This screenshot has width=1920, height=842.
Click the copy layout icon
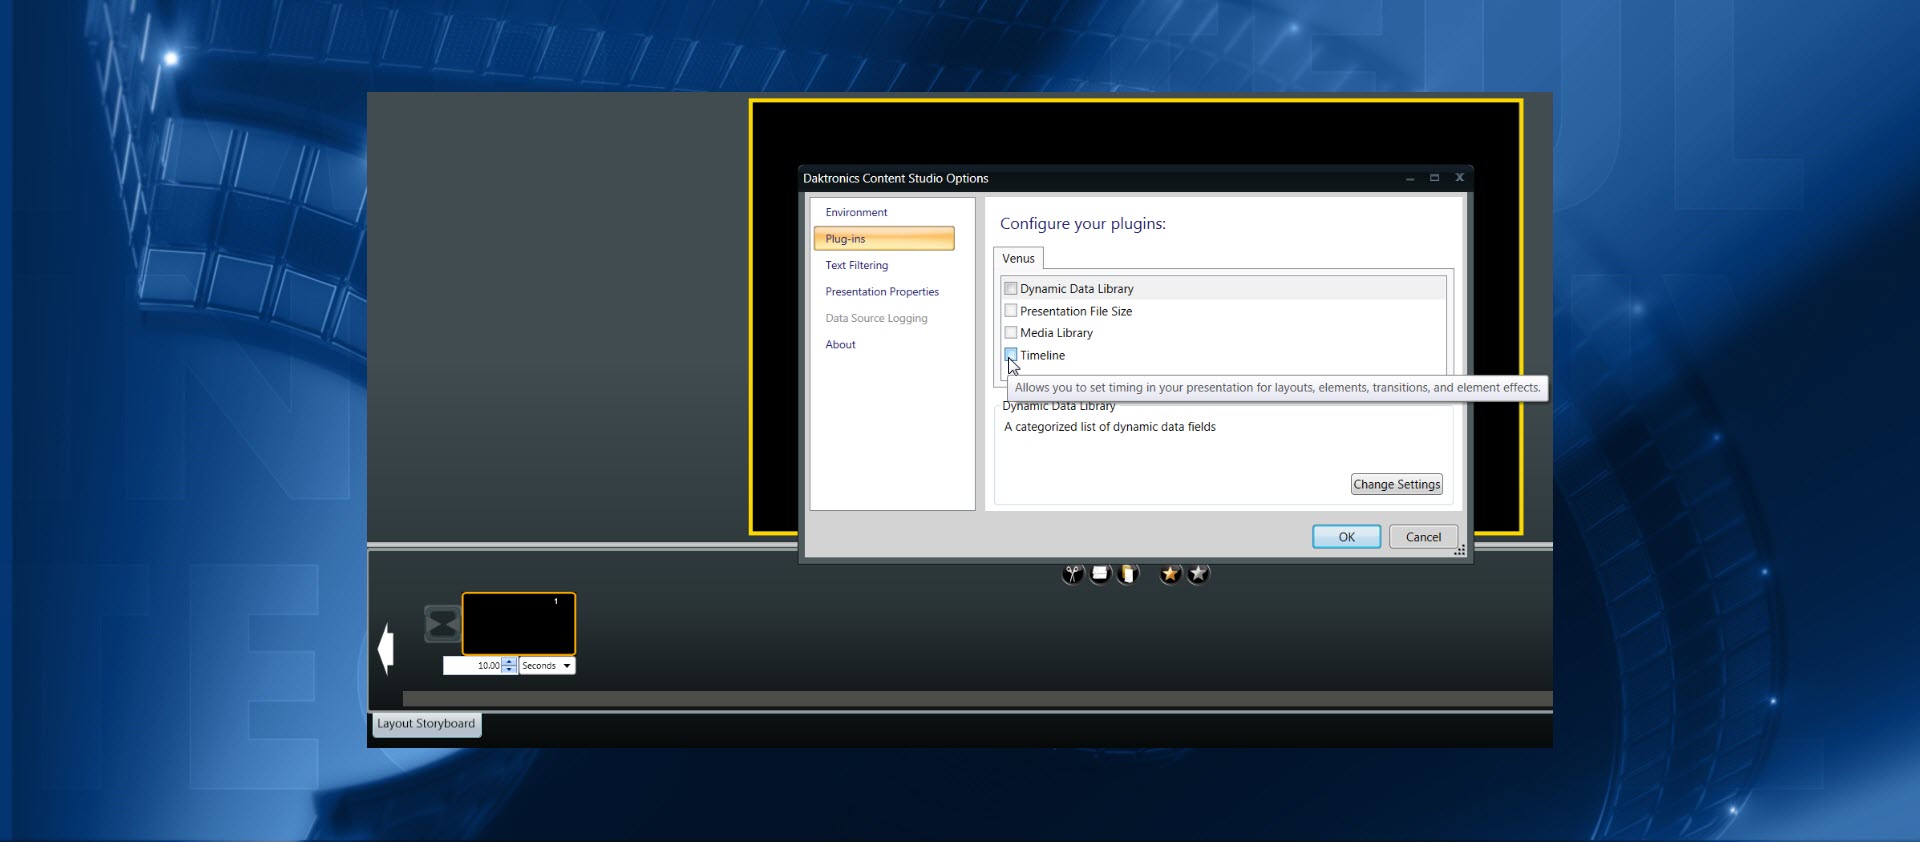[1100, 574]
